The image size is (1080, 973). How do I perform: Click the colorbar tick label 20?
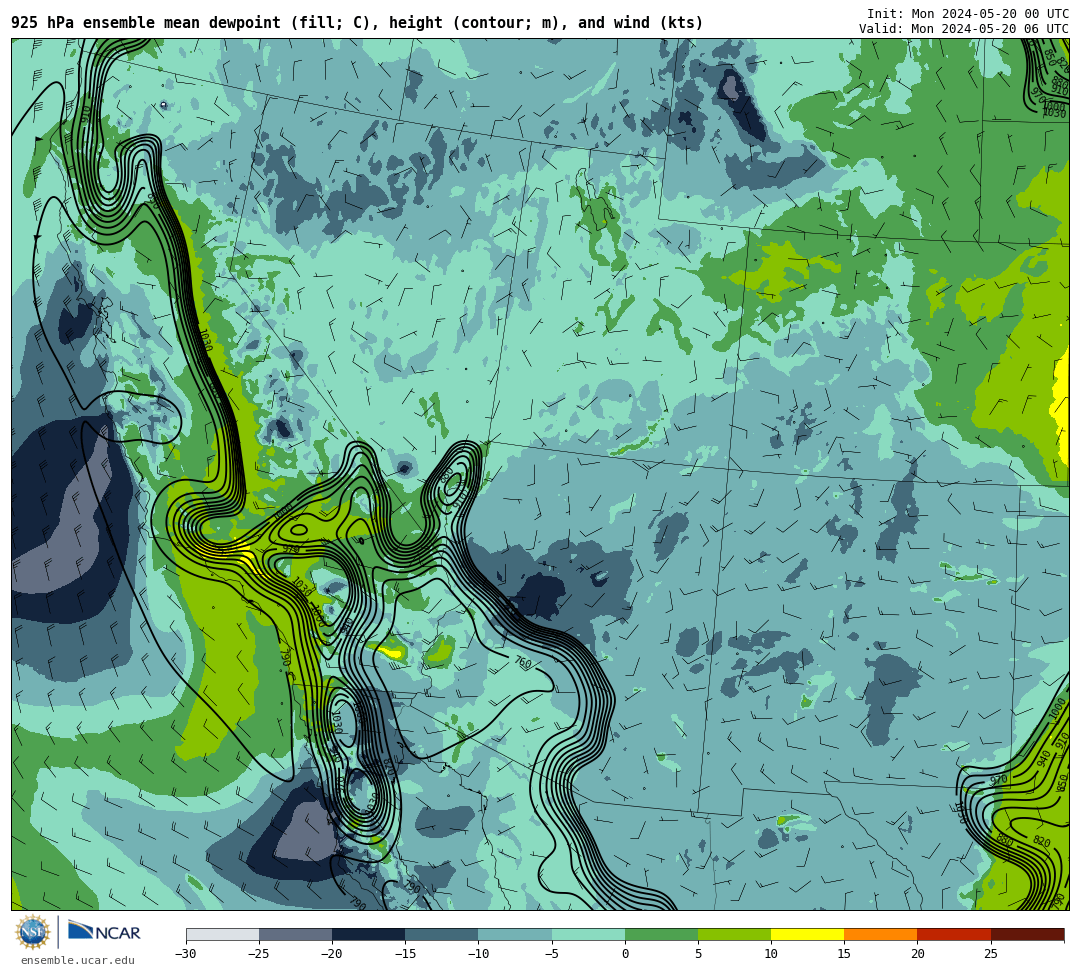917,954
